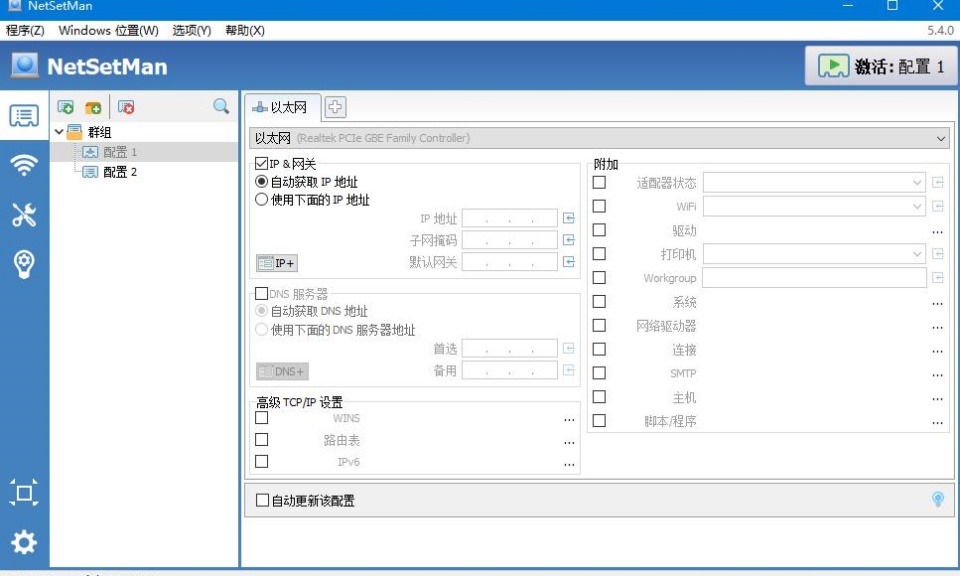The height and width of the screenshot is (576, 960).
Task: Open preferences gear icon at sidebar bottom
Action: 24,542
